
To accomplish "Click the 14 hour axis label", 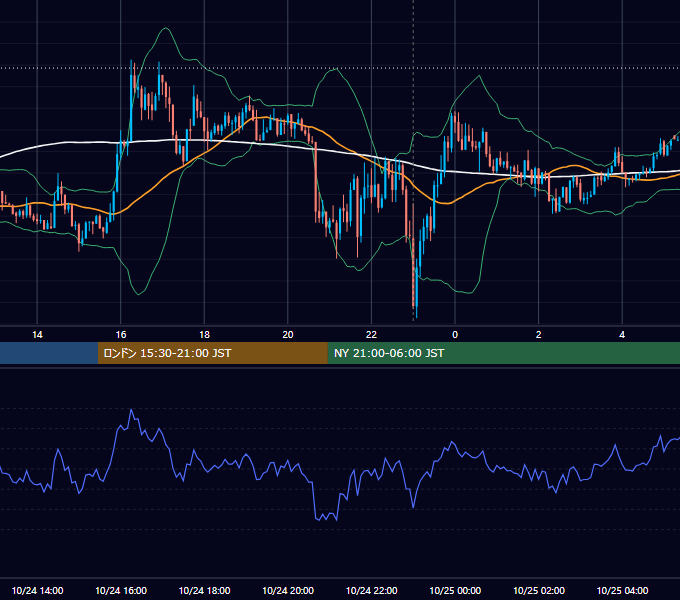I will pos(37,335).
